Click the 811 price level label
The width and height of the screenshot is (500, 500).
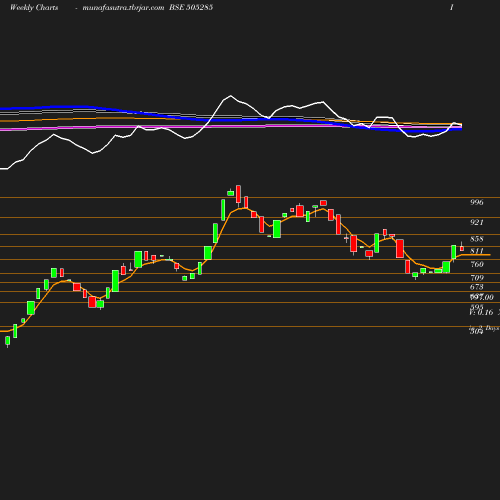(x=477, y=251)
